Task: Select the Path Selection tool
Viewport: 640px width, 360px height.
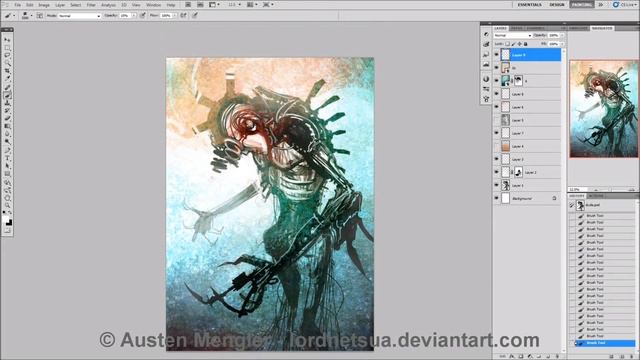Action: coord(7,166)
